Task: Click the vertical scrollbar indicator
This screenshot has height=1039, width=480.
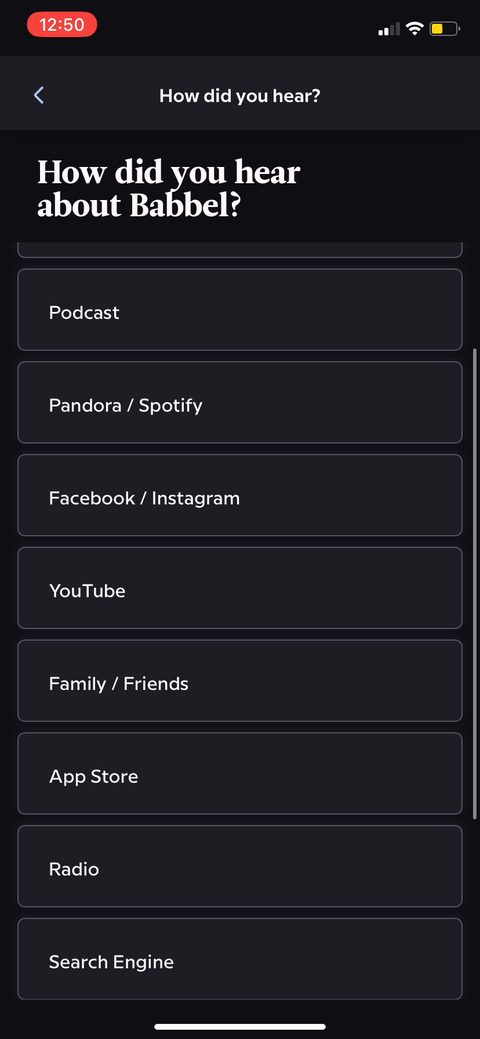Action: [475, 583]
